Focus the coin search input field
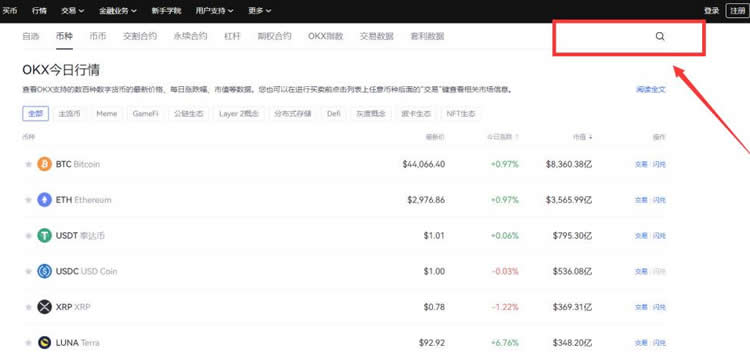 pyautogui.click(x=629, y=37)
